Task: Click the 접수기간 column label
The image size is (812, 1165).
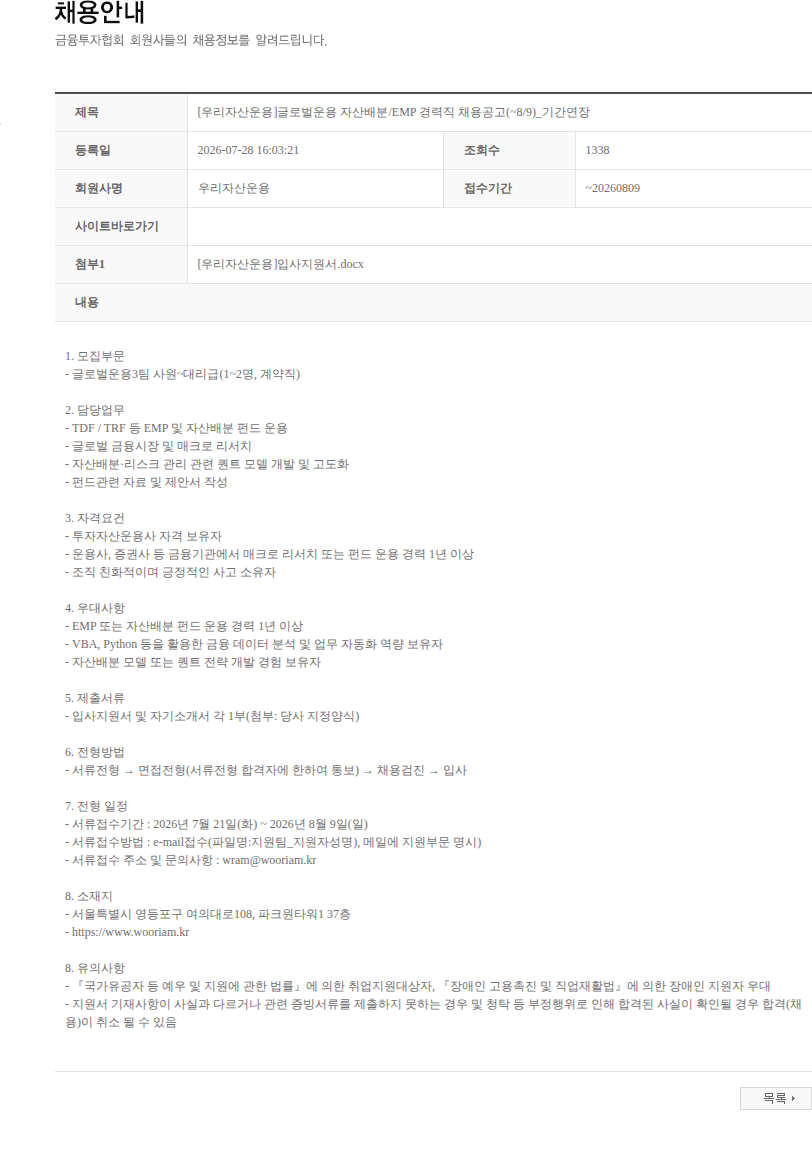Action: pos(488,189)
